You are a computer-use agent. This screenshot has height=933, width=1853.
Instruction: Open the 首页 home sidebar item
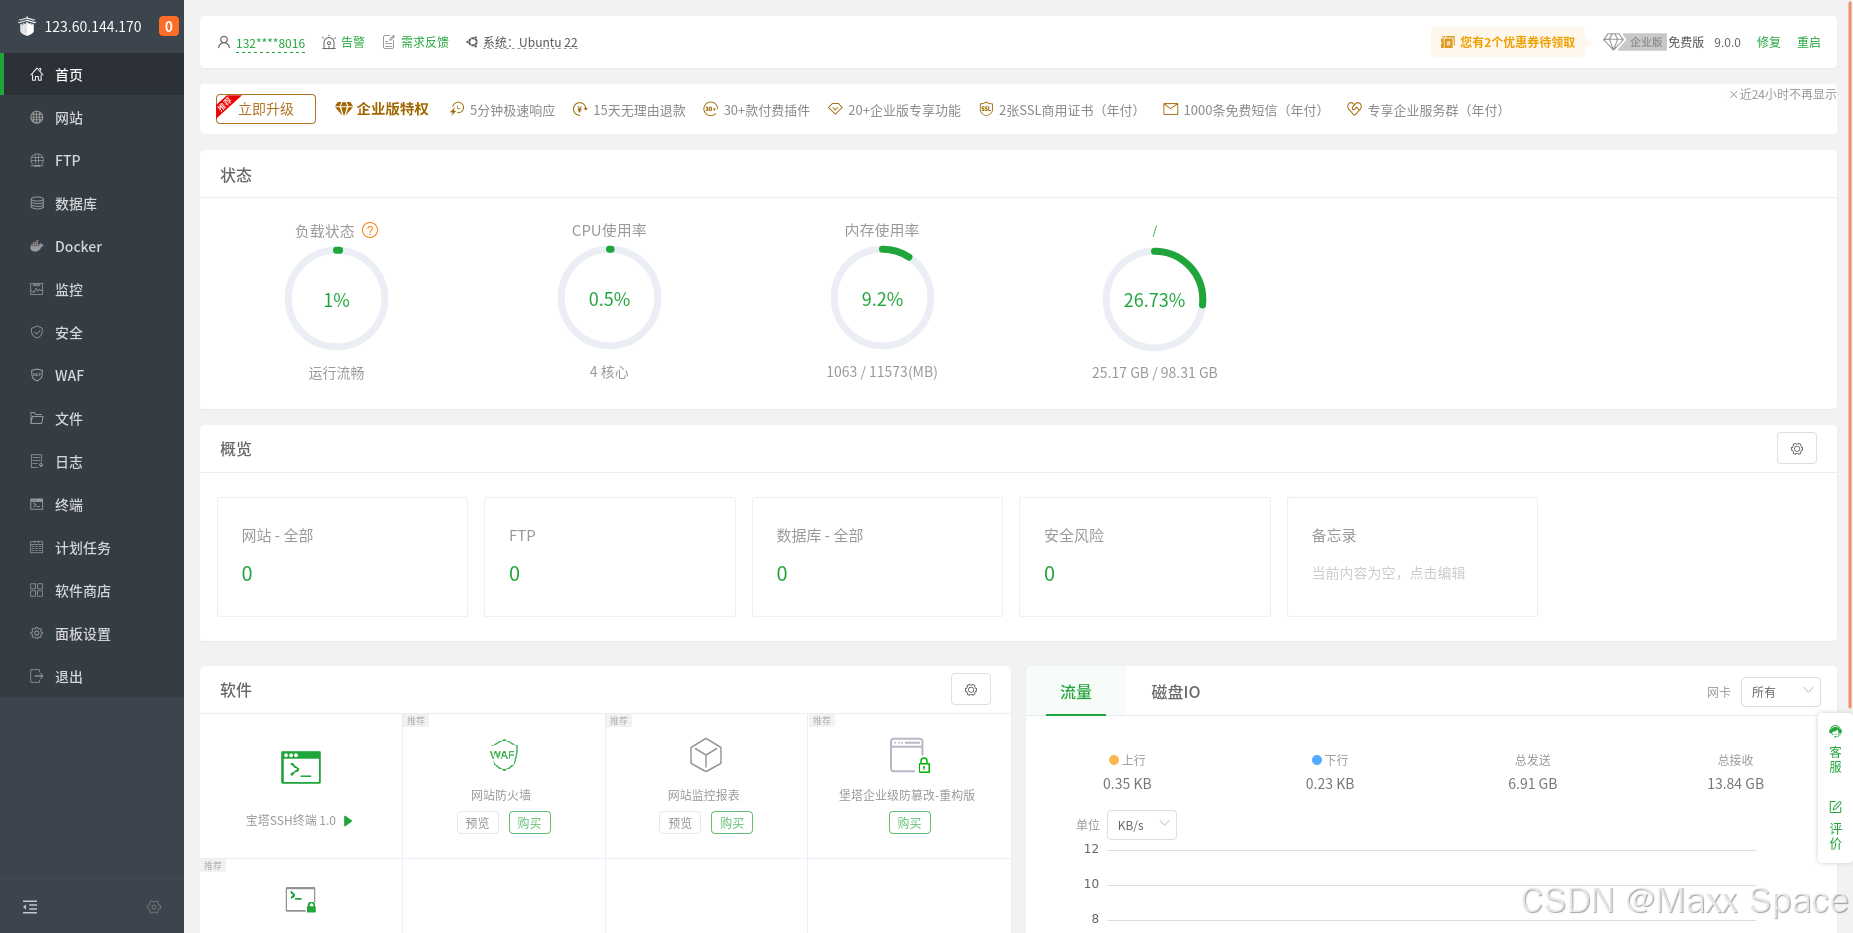tap(92, 75)
